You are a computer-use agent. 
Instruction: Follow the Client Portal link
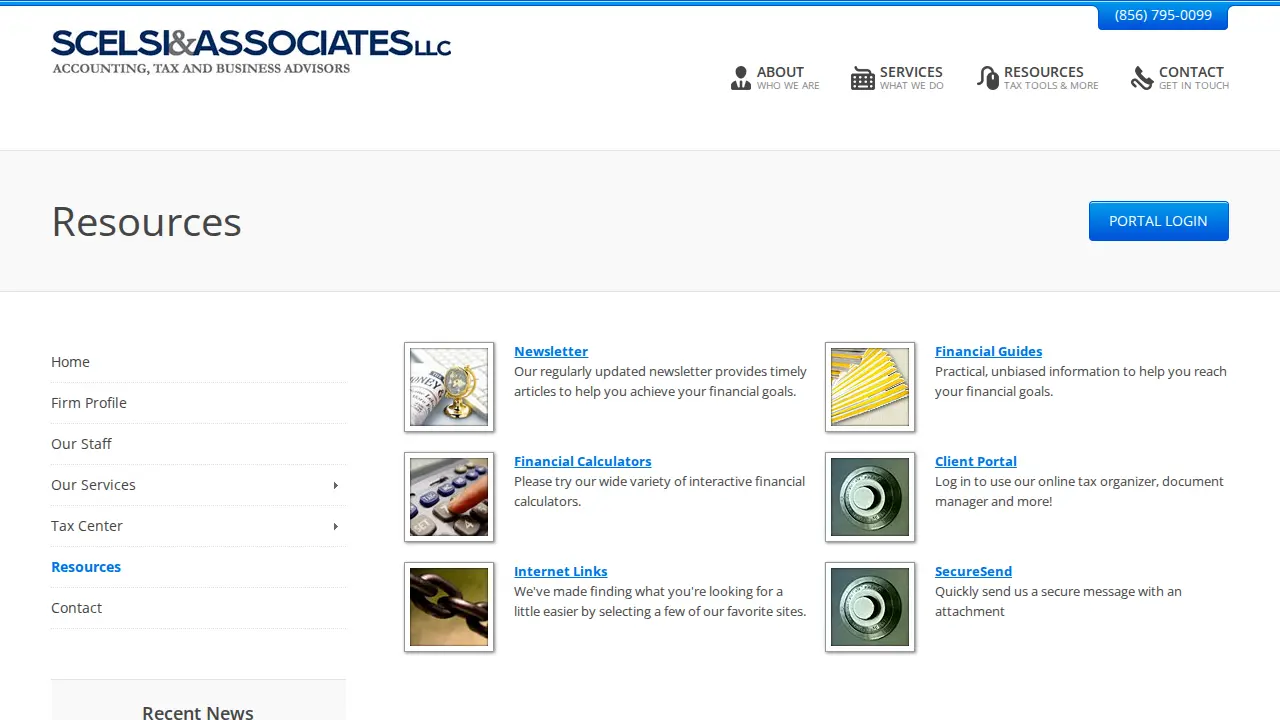tap(976, 461)
